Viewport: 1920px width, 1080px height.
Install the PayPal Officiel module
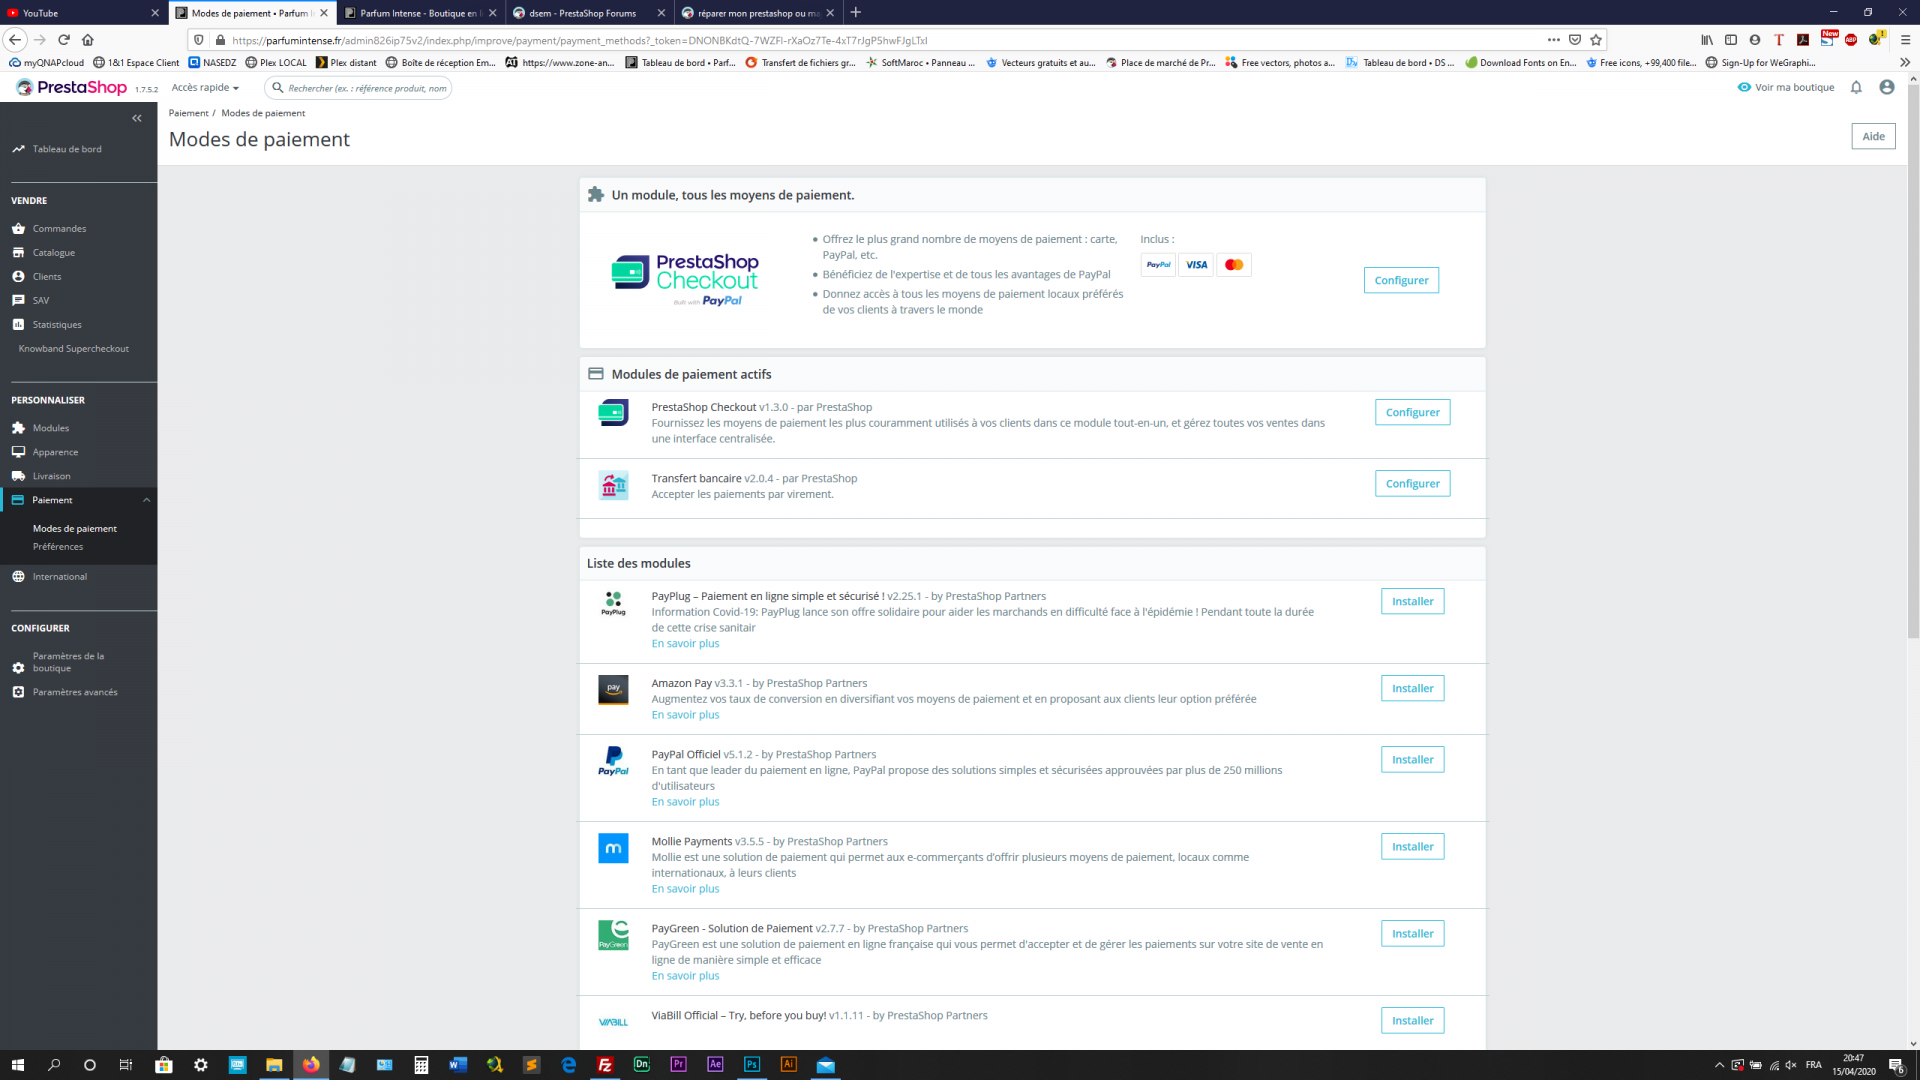1412,760
